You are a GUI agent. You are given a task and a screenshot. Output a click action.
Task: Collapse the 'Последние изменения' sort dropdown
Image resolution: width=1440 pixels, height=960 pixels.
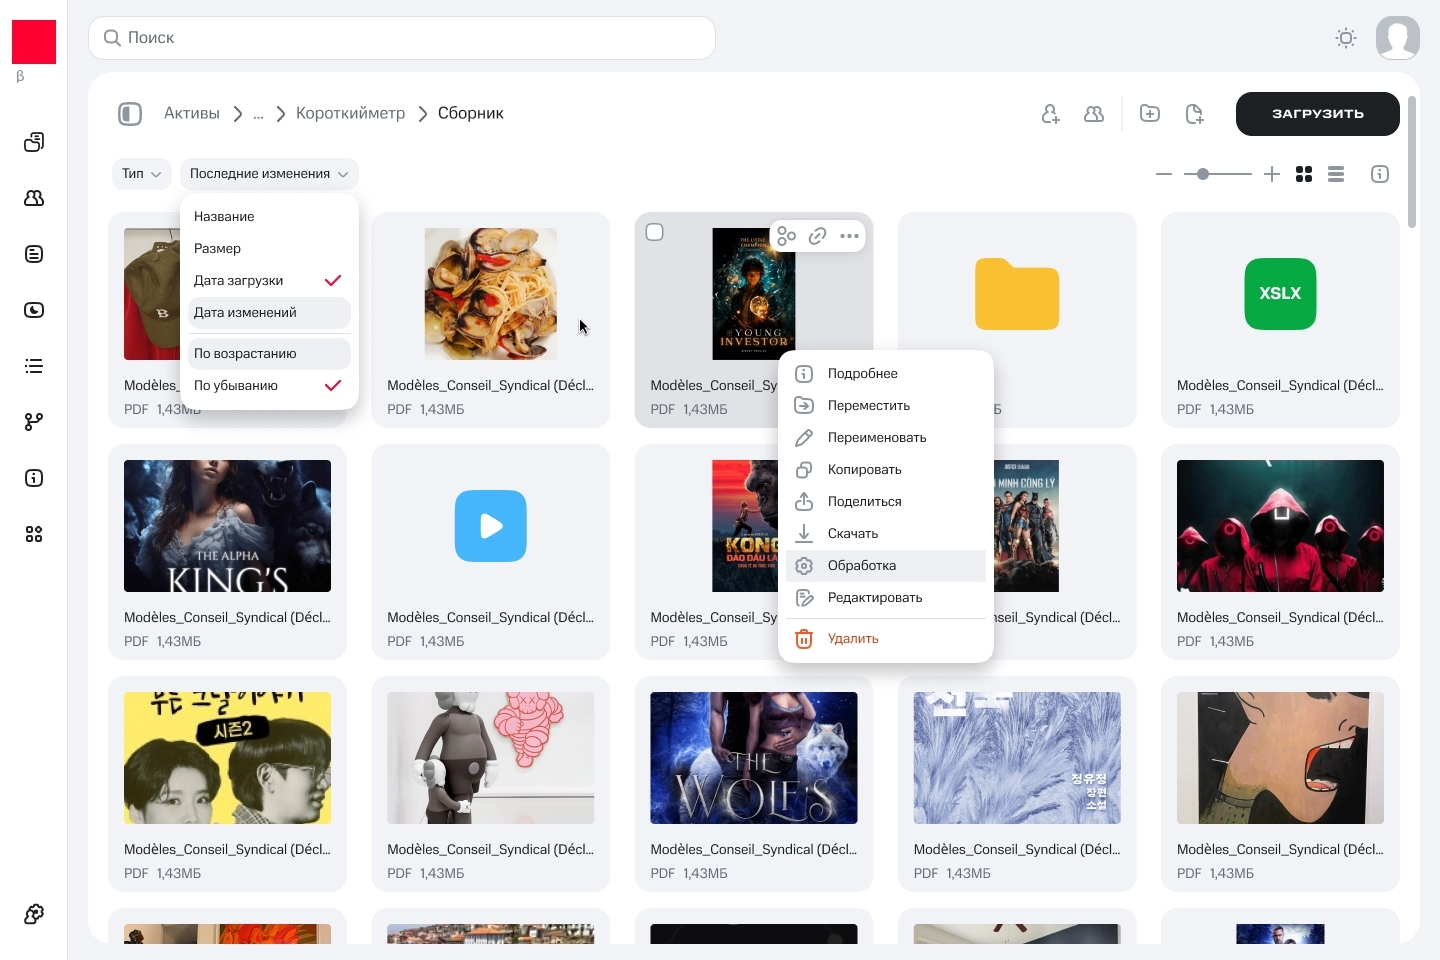point(268,174)
